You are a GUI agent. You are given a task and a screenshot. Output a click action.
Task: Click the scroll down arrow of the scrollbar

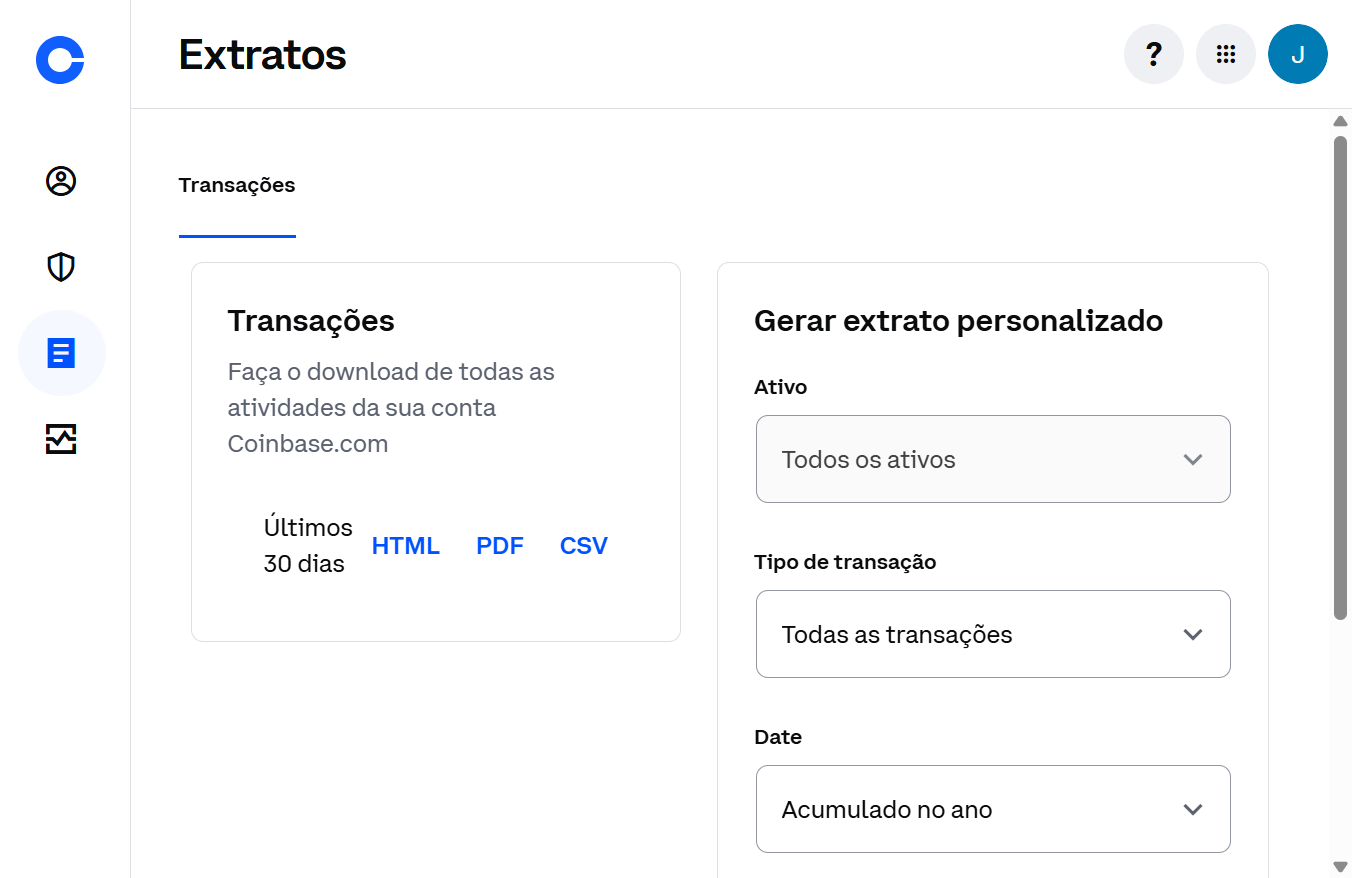click(x=1341, y=866)
